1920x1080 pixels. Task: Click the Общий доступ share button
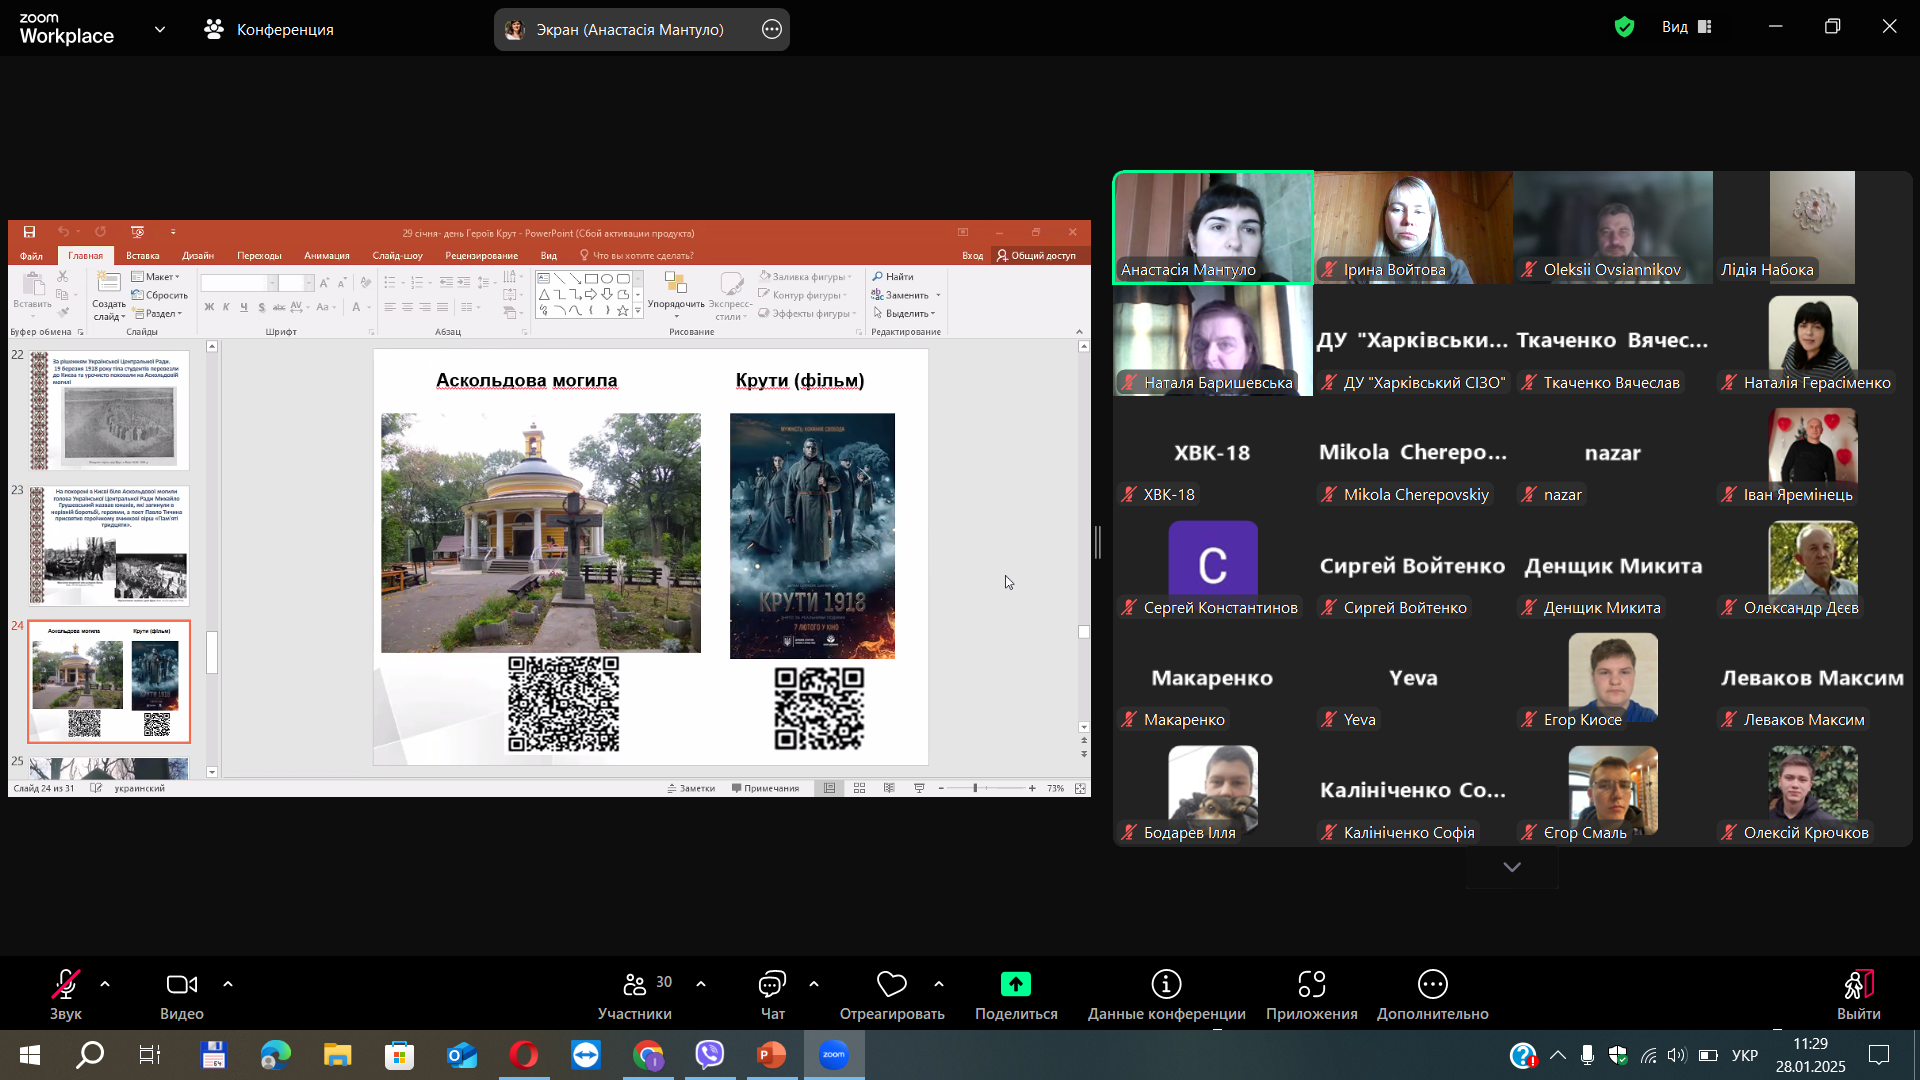[x=1036, y=256]
